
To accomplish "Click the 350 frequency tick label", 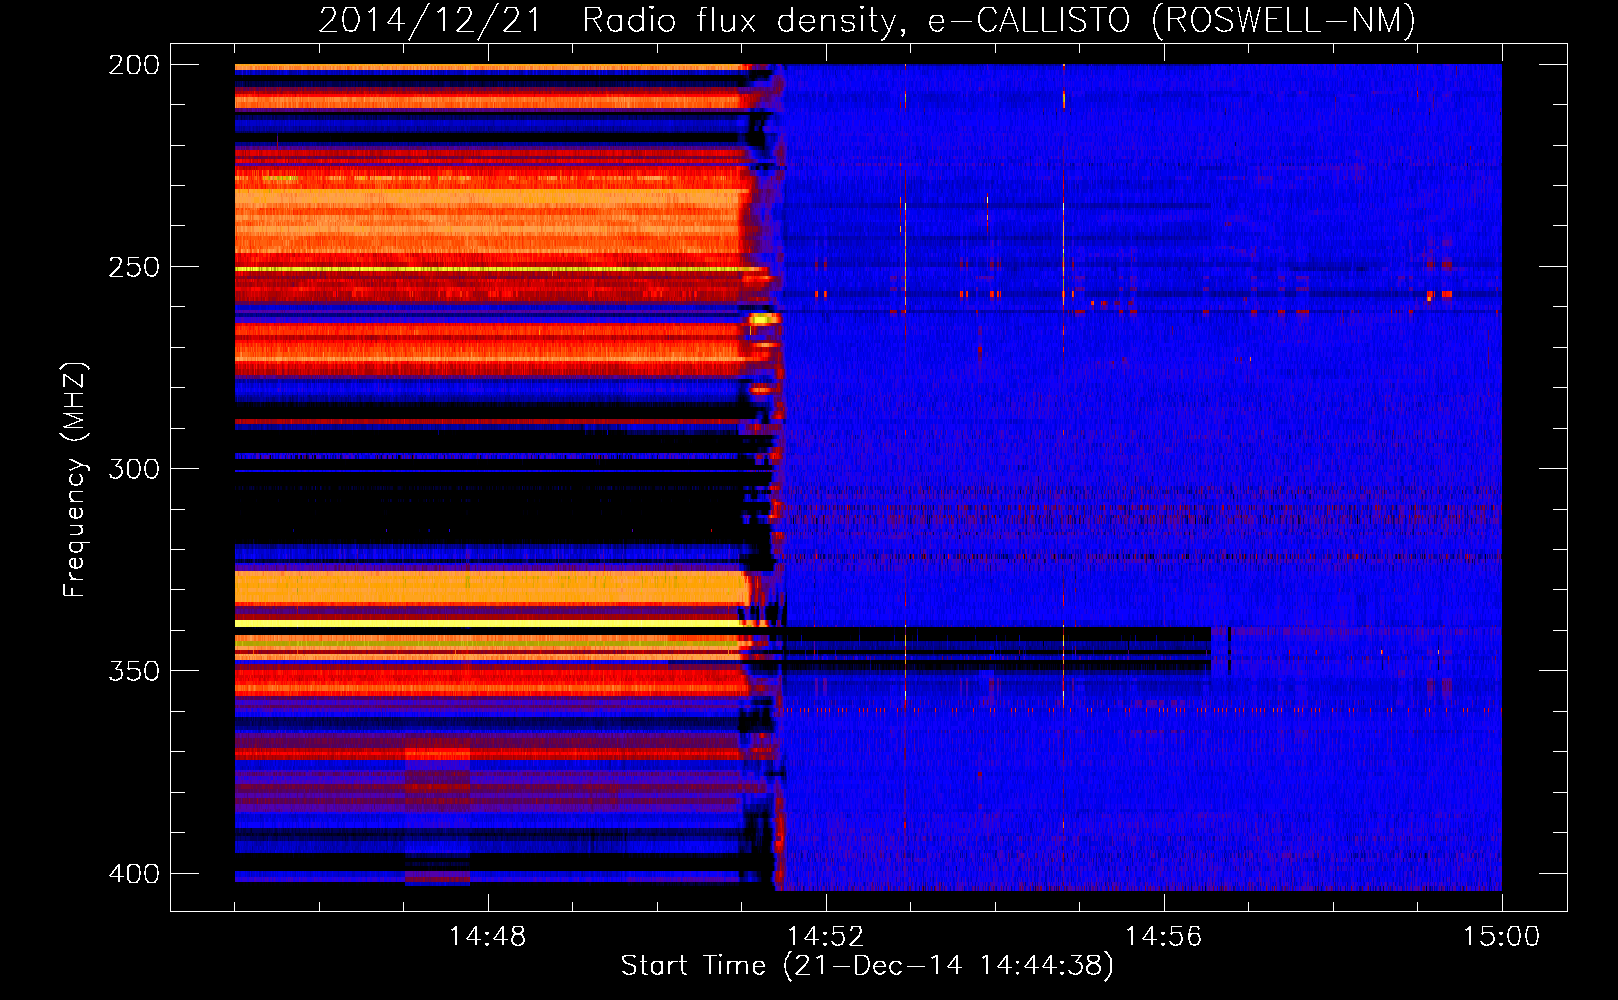I will pos(134,671).
